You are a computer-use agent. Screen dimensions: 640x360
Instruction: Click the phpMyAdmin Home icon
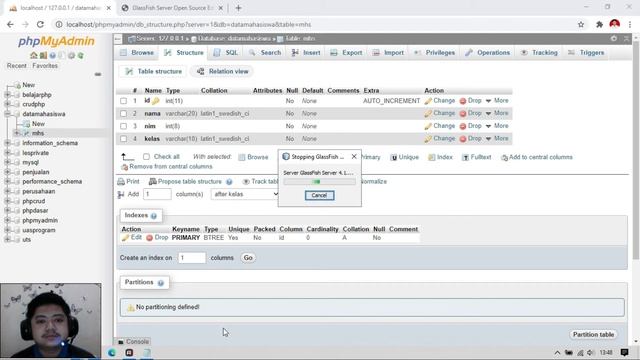coord(33,56)
